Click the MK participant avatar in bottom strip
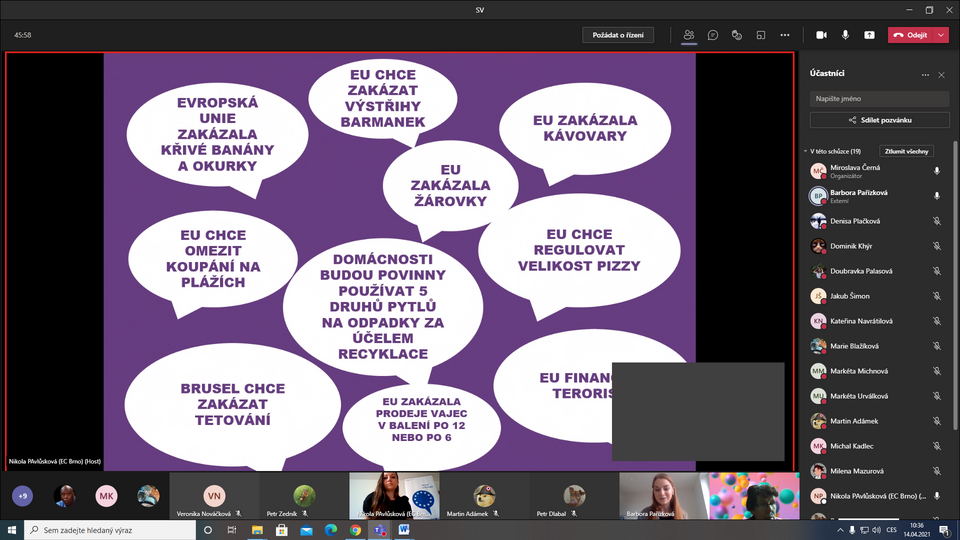960x540 pixels. coord(106,496)
